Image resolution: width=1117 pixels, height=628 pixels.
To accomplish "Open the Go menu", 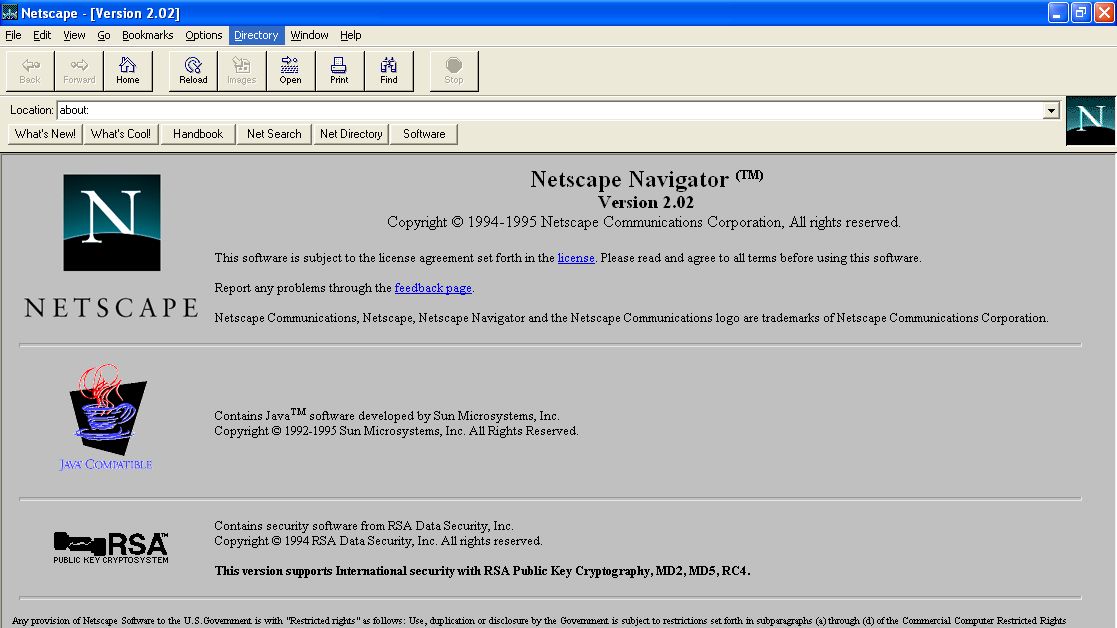I will pyautogui.click(x=104, y=35).
